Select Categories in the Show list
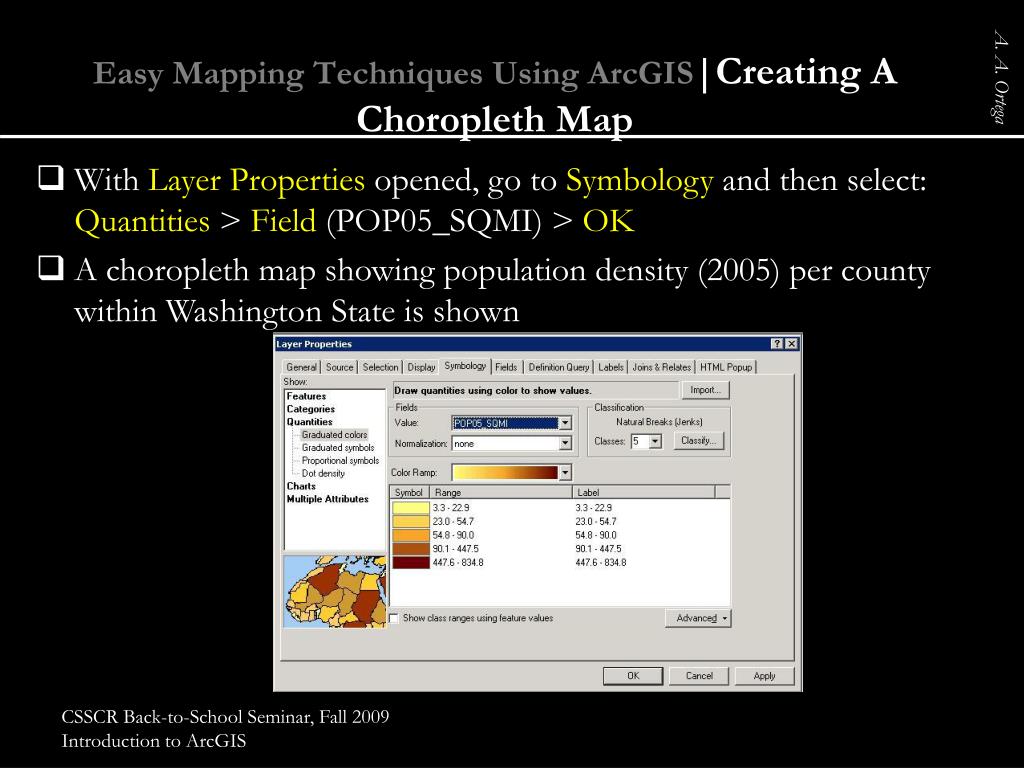The image size is (1024, 768). [311, 409]
